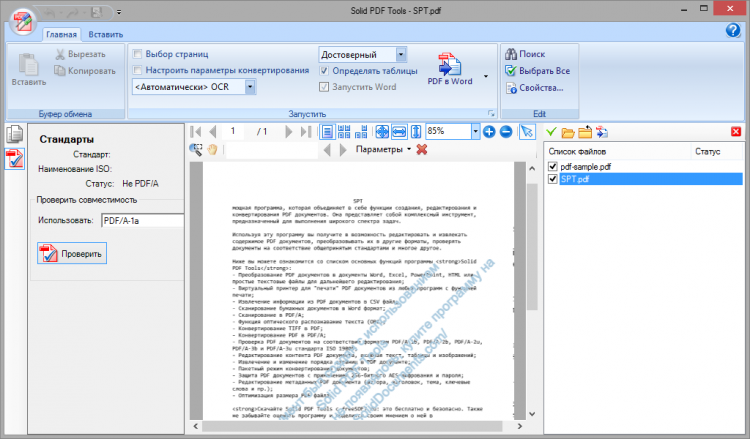Go to next page arrow
The height and width of the screenshot is (439, 750).
288,132
